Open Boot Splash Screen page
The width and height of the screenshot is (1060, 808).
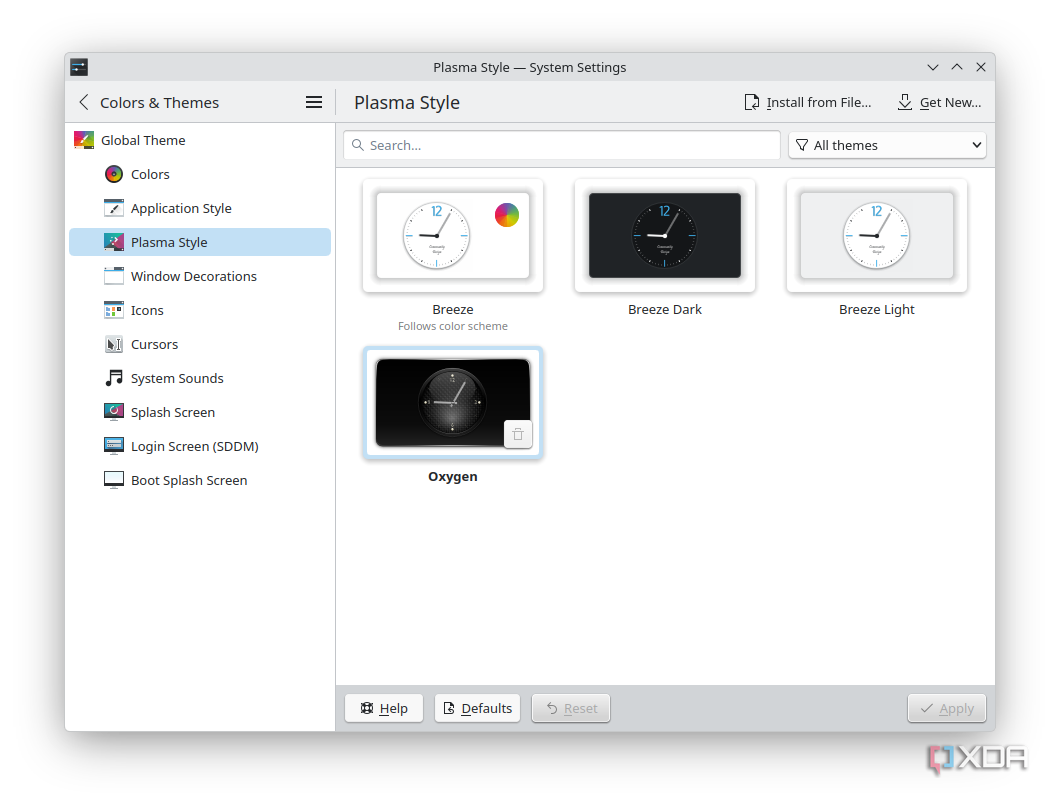pyautogui.click(x=200, y=479)
